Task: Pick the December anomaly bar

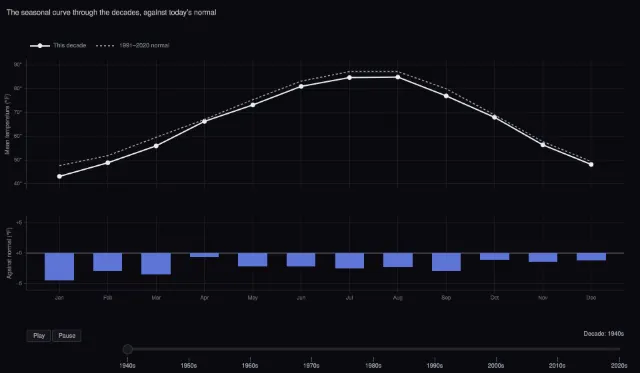Action: tap(591, 257)
